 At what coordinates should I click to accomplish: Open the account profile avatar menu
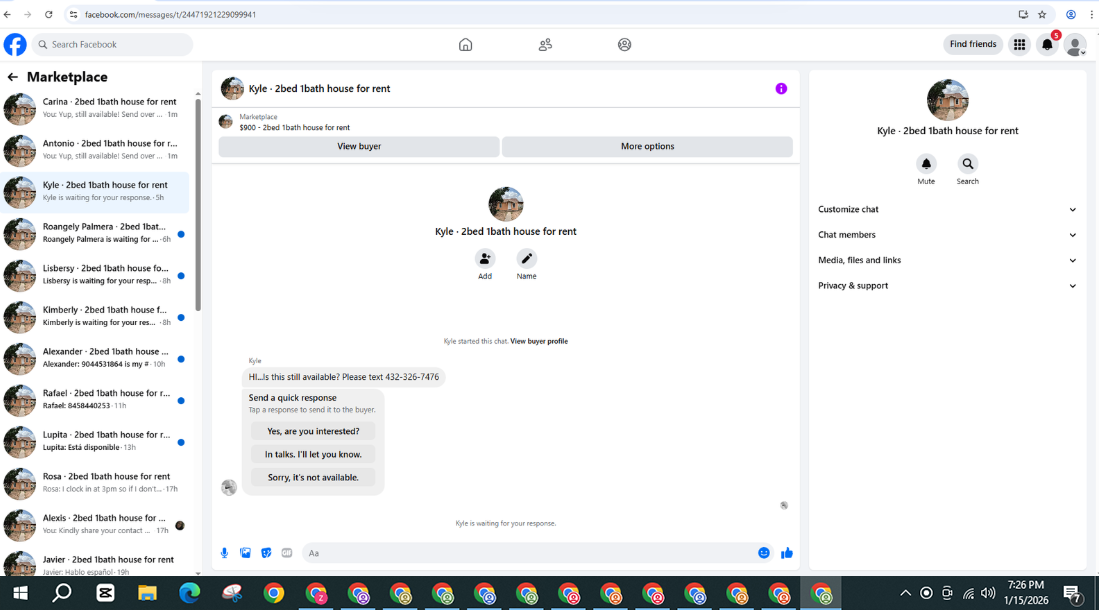click(x=1074, y=45)
